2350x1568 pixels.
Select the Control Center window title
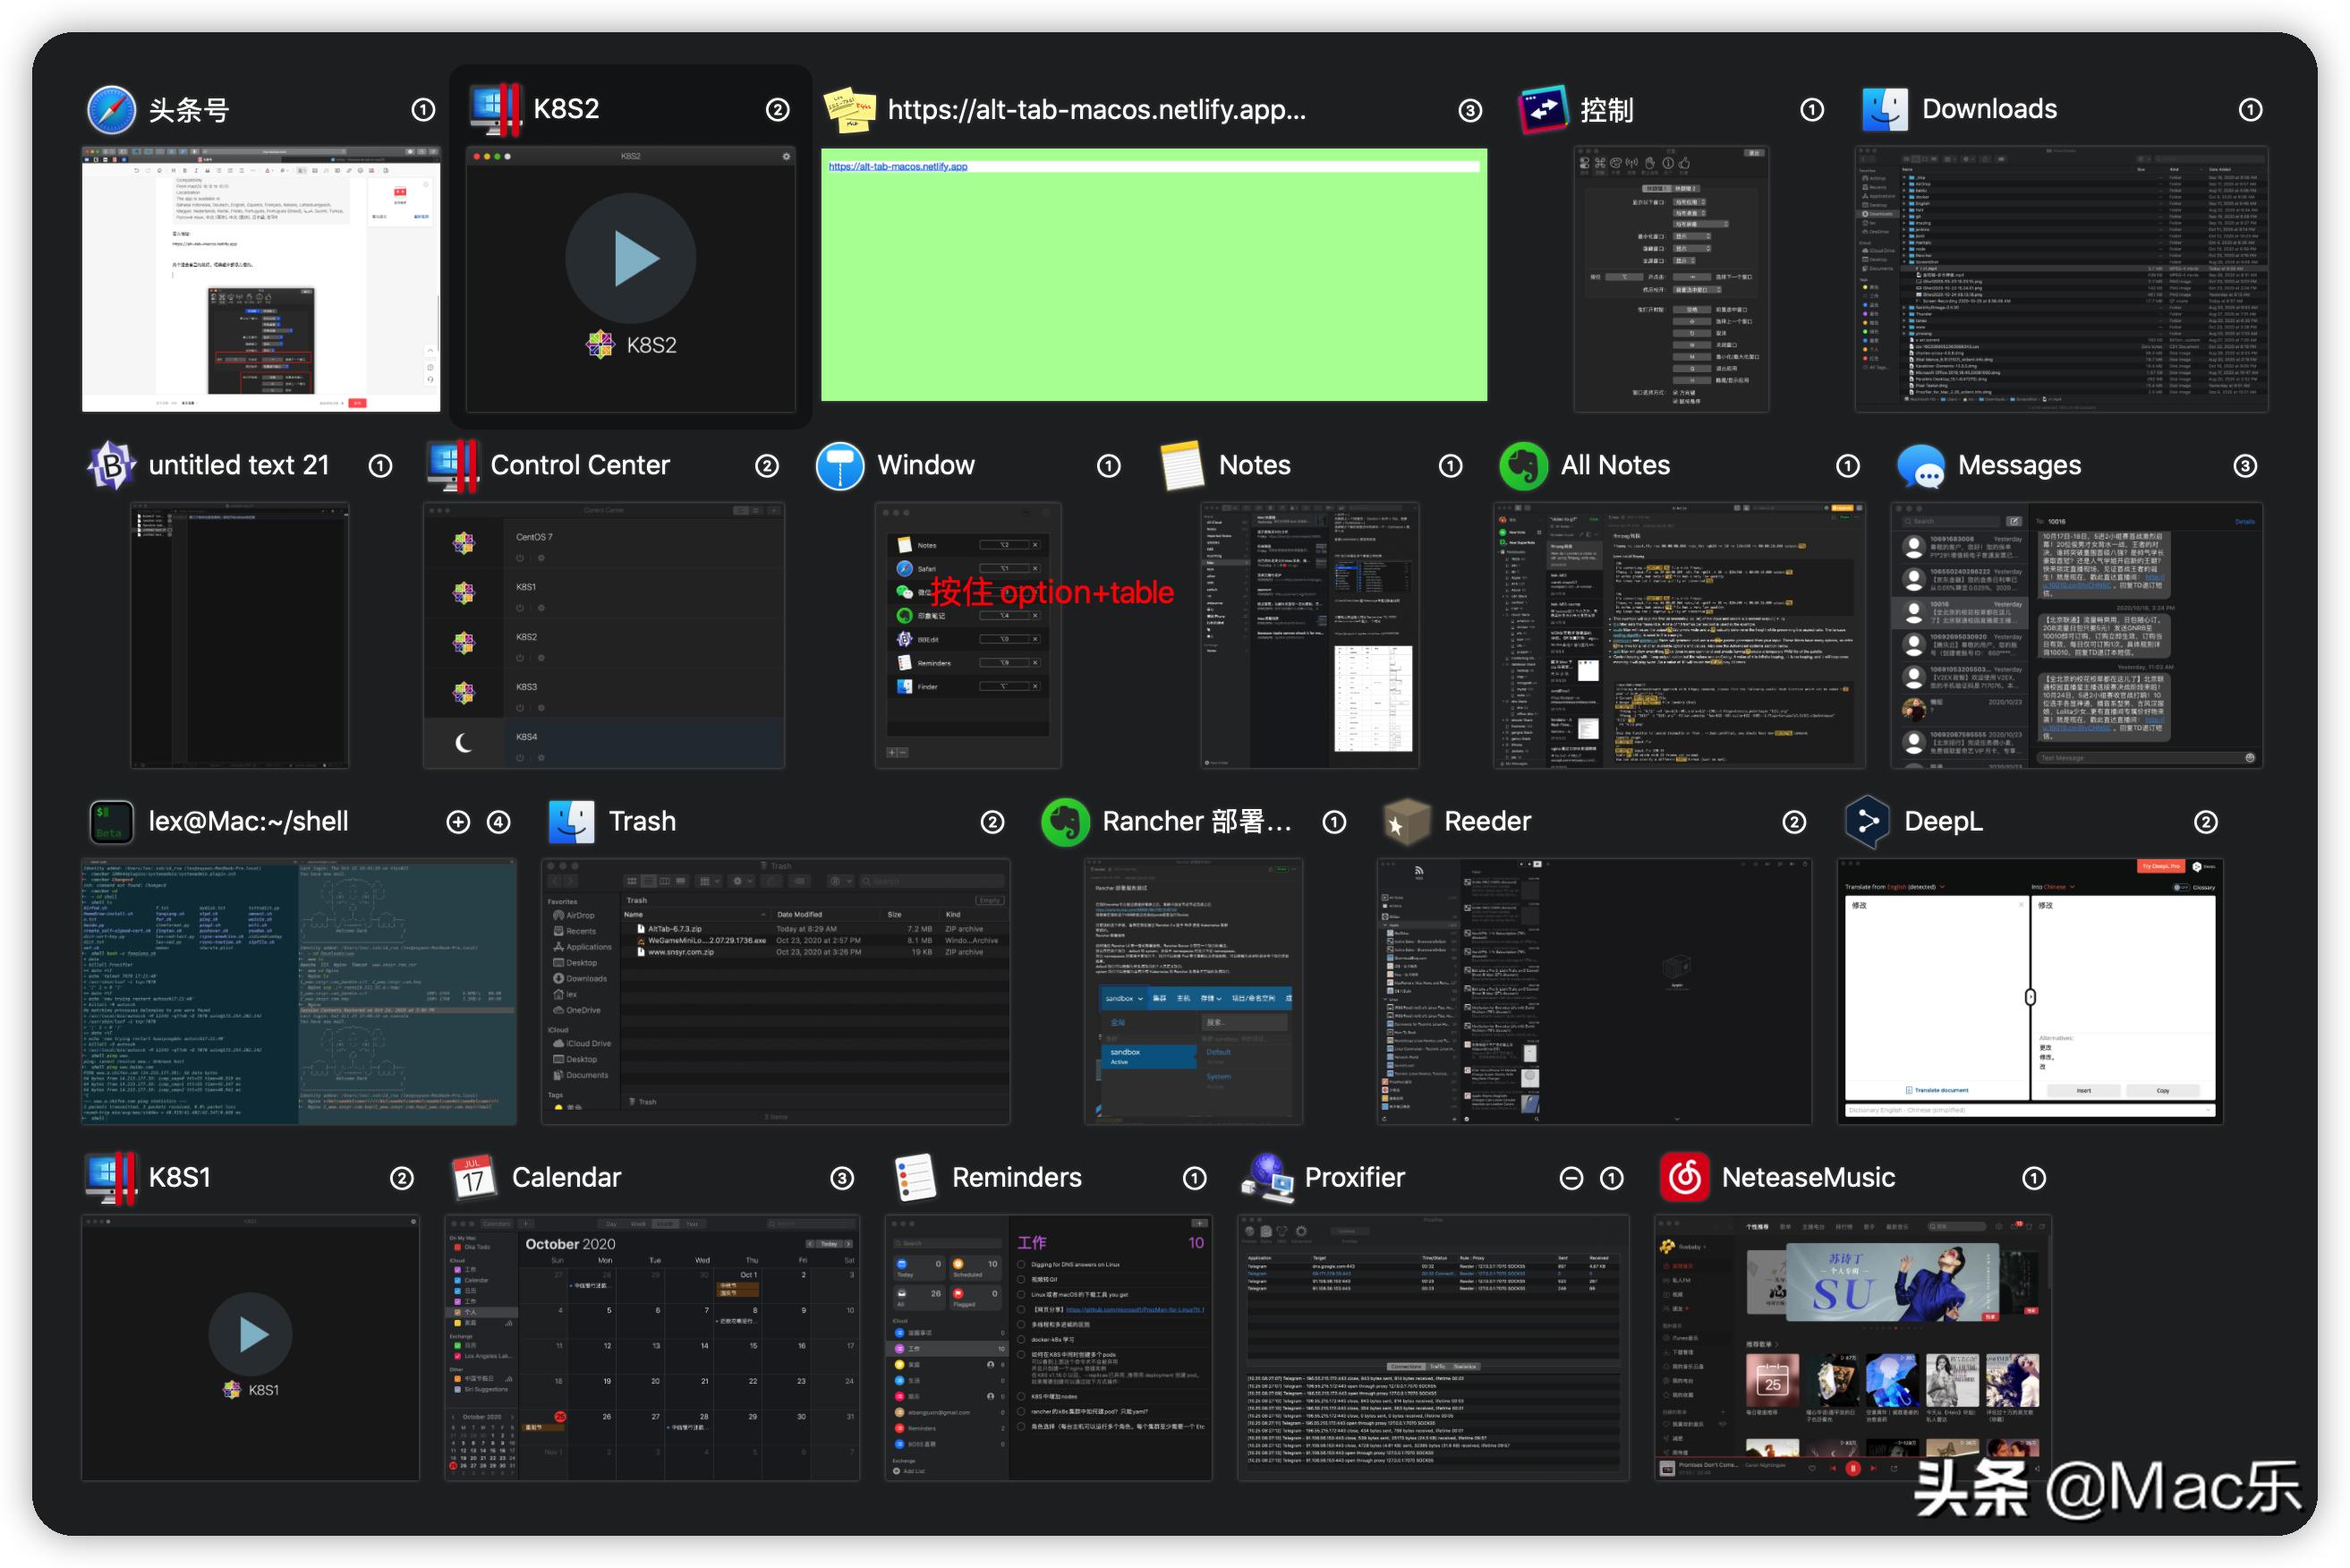click(x=579, y=466)
